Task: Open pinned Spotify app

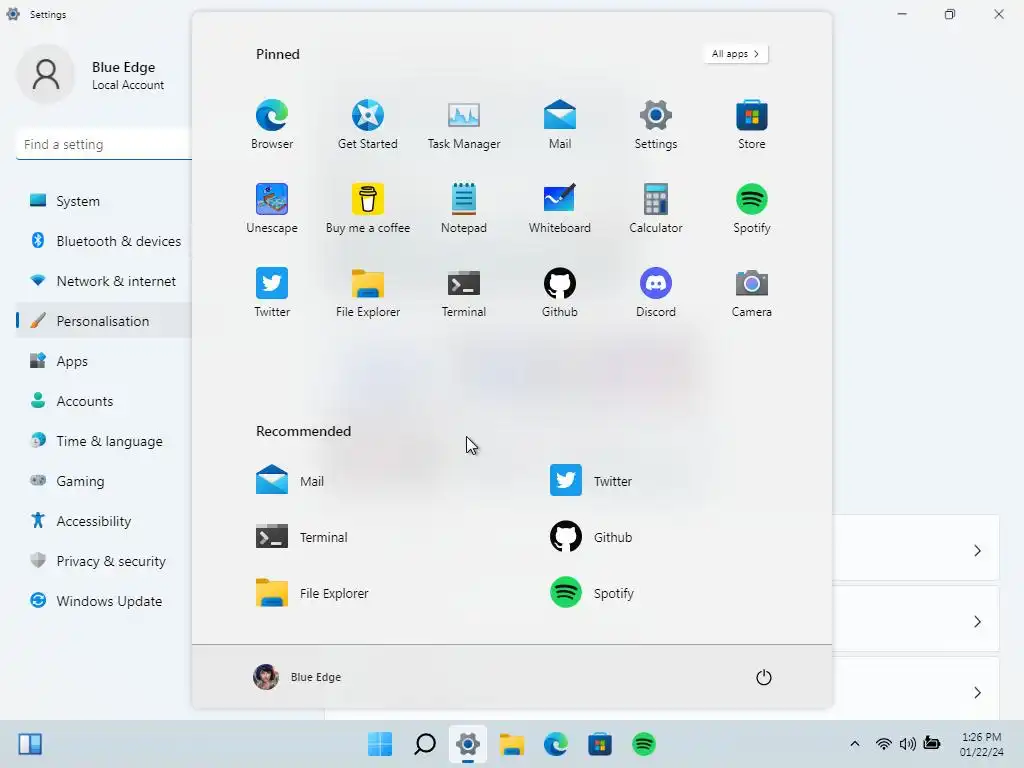Action: pyautogui.click(x=752, y=208)
